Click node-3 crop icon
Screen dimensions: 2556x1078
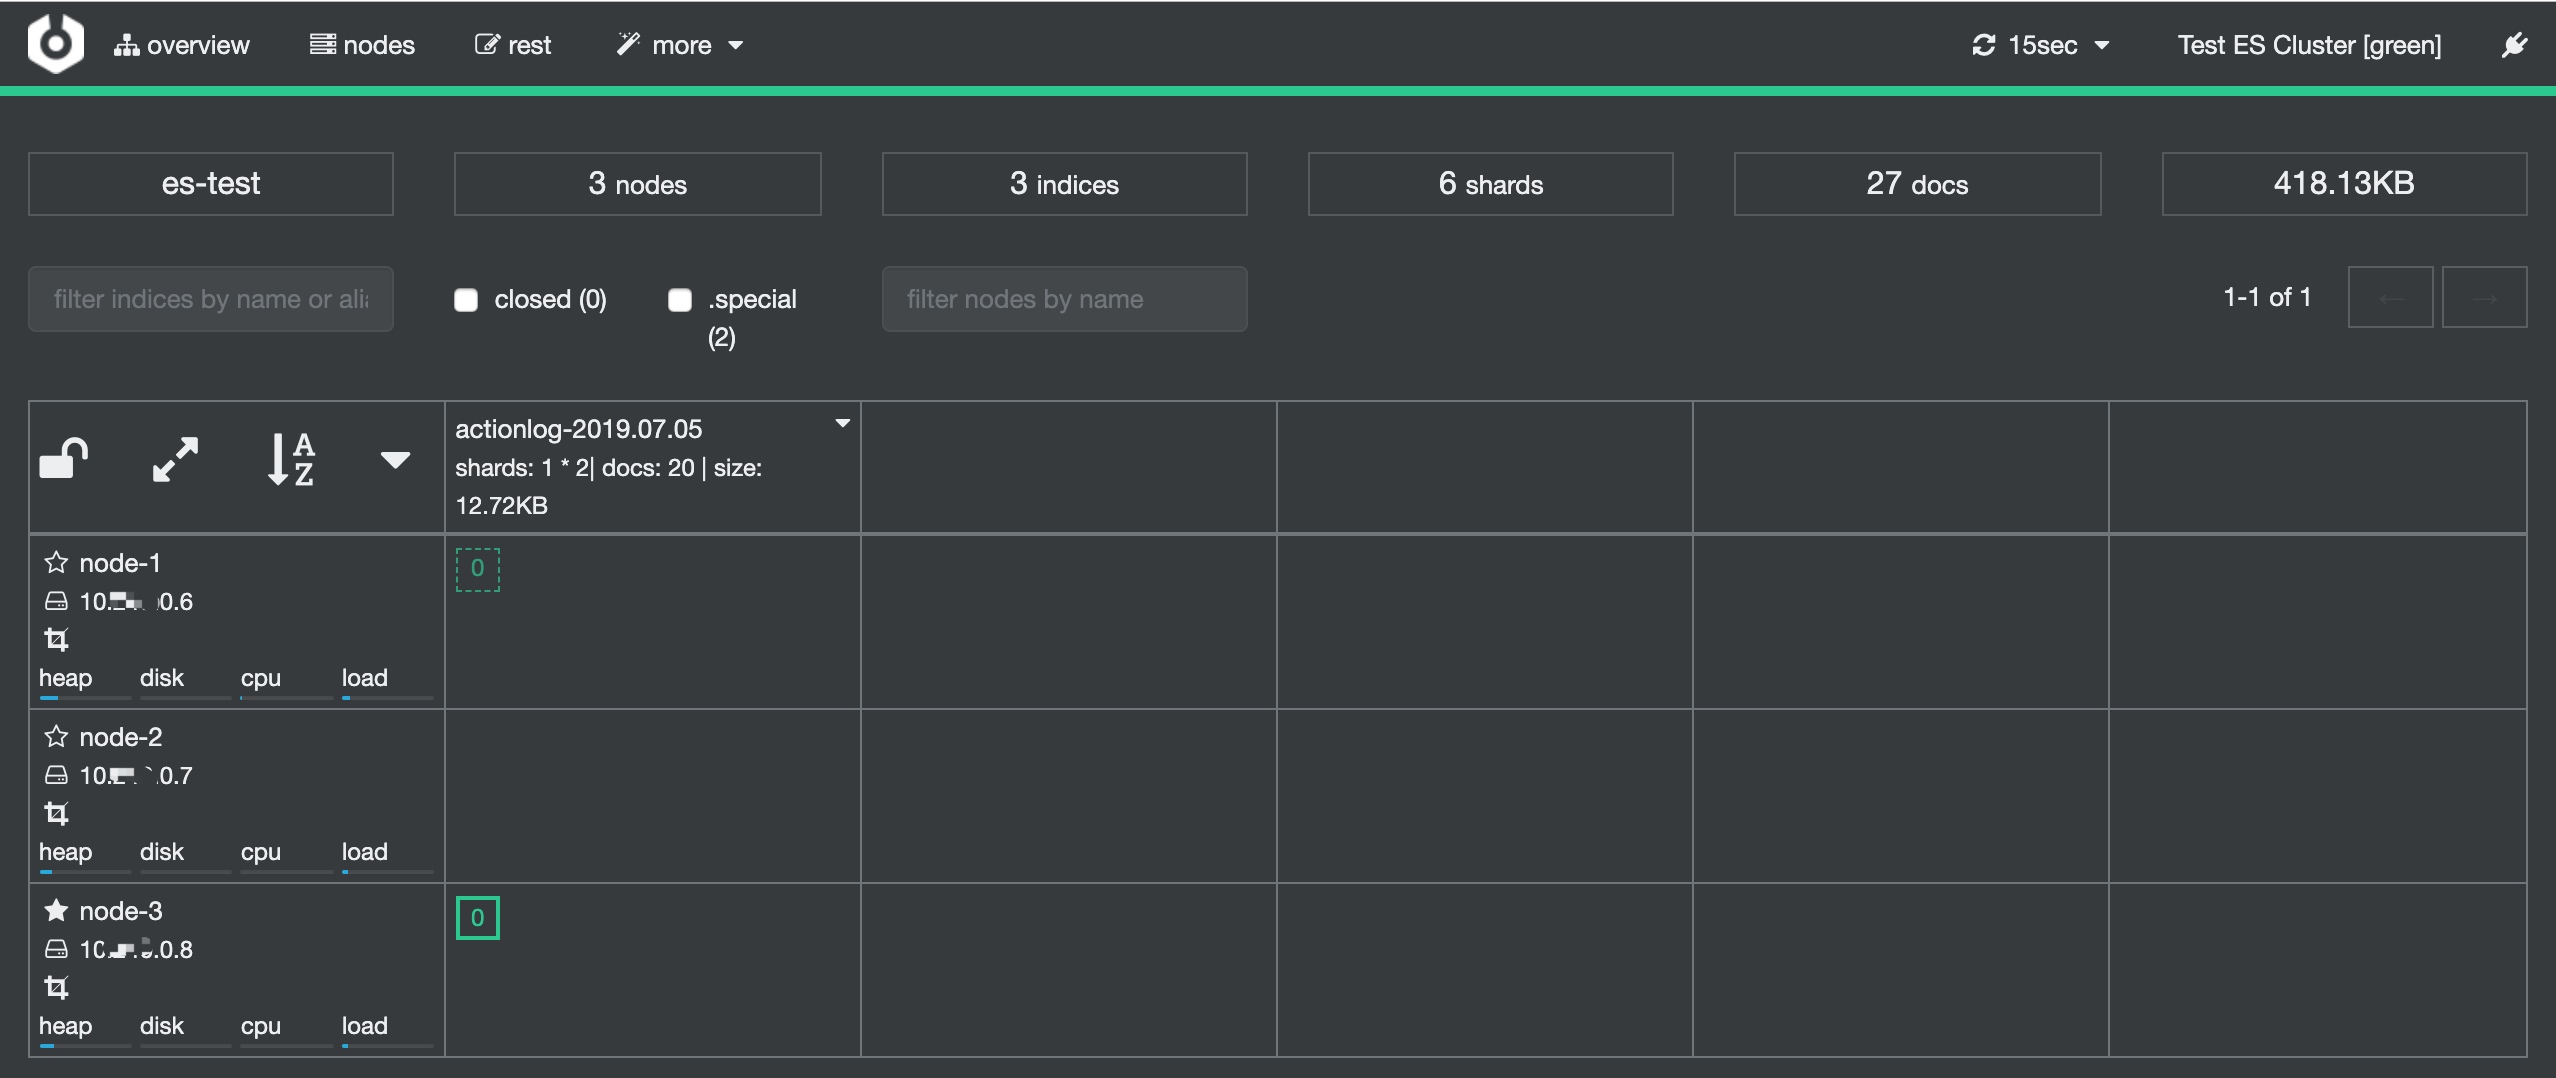[x=56, y=986]
